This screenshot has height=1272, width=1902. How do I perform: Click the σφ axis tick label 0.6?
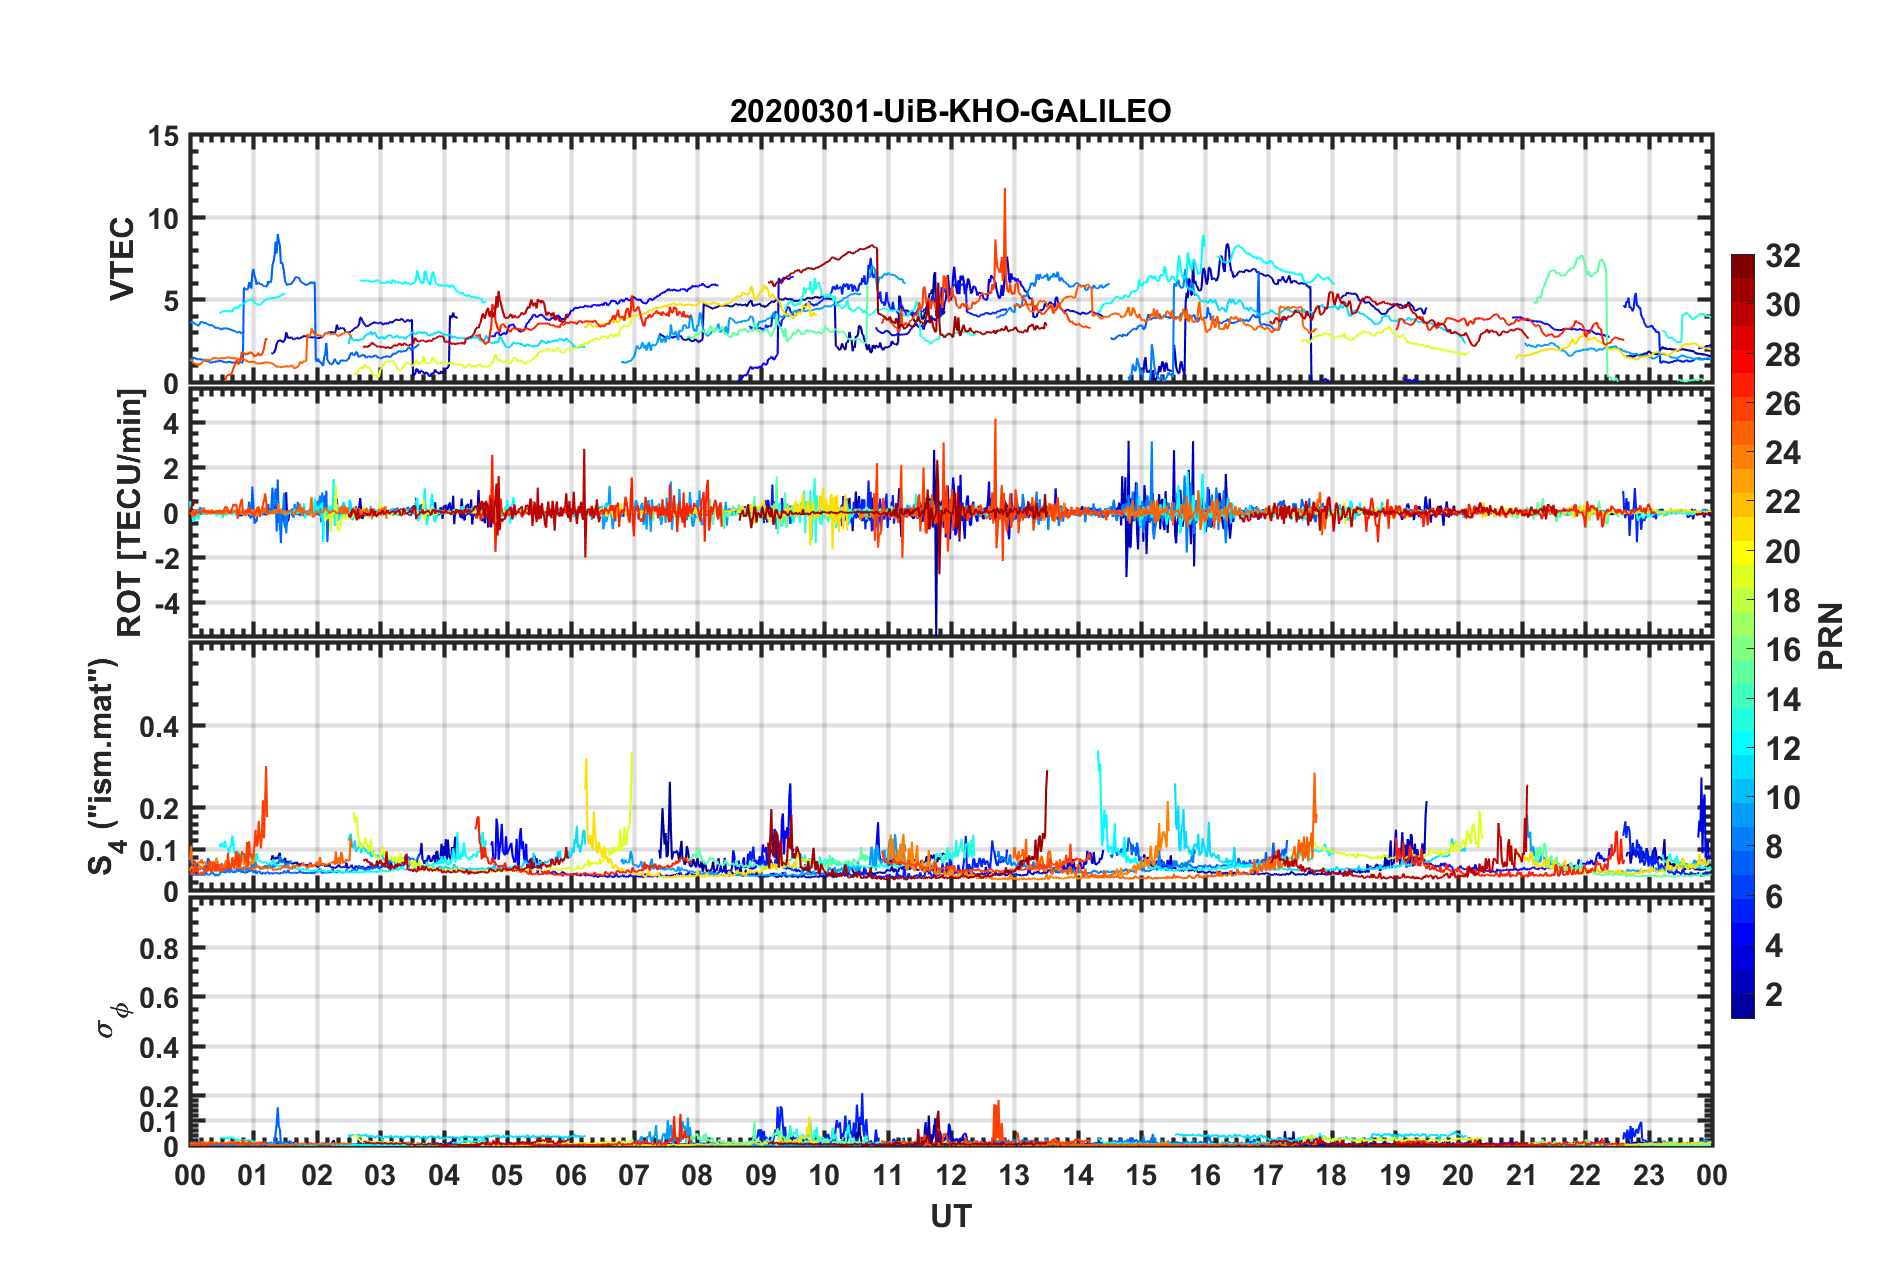point(160,998)
